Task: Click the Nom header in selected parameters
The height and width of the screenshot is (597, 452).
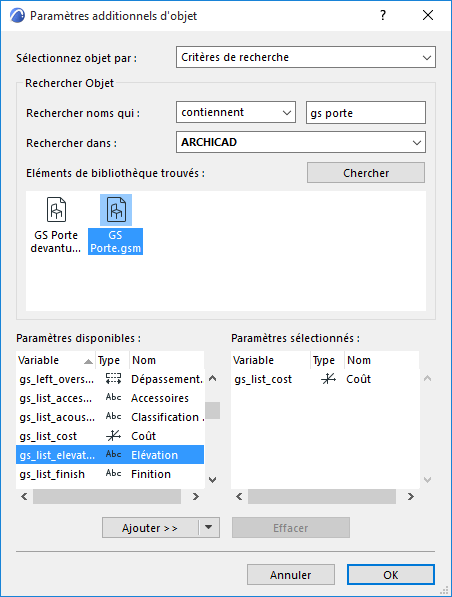Action: coord(382,360)
